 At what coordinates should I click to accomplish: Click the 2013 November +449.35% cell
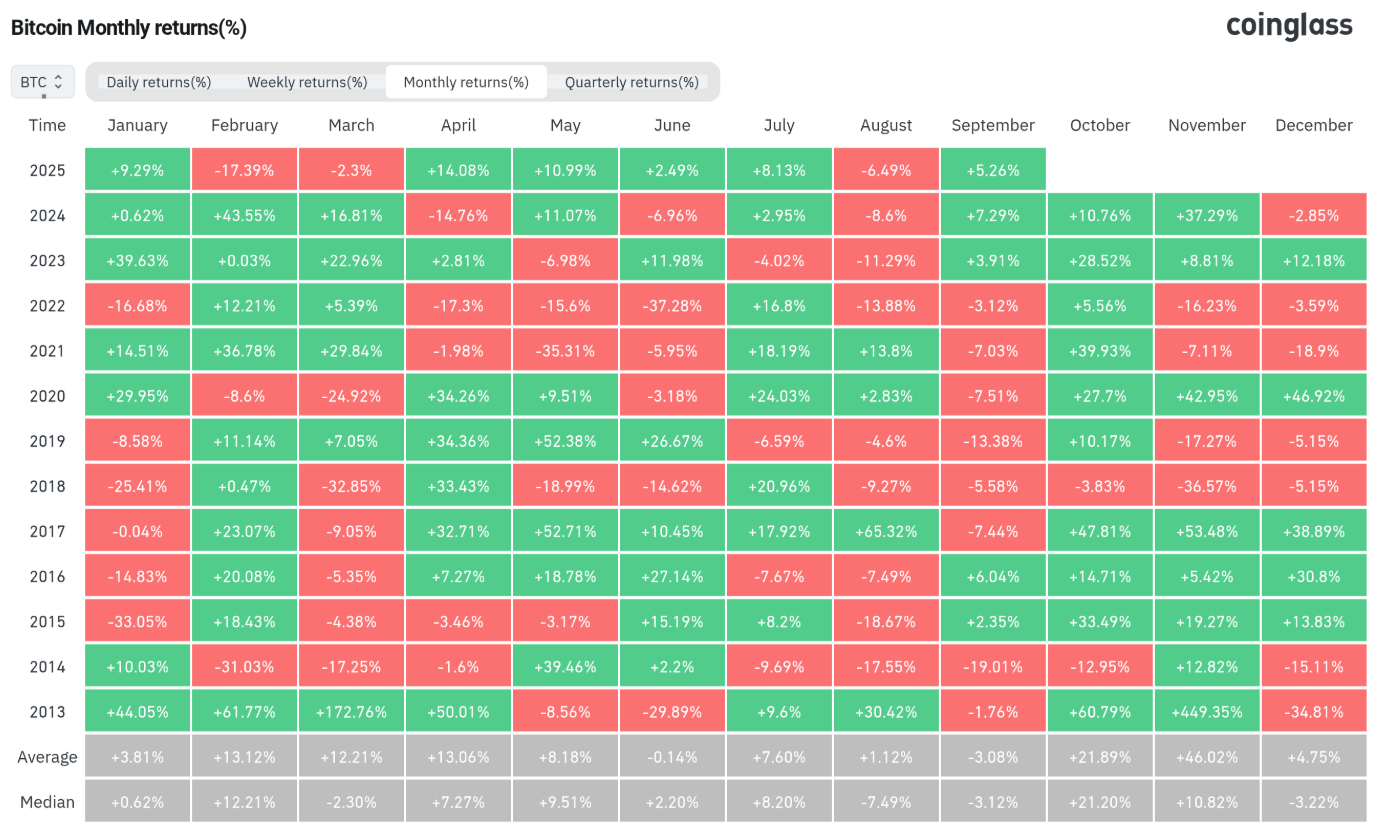(x=1207, y=712)
